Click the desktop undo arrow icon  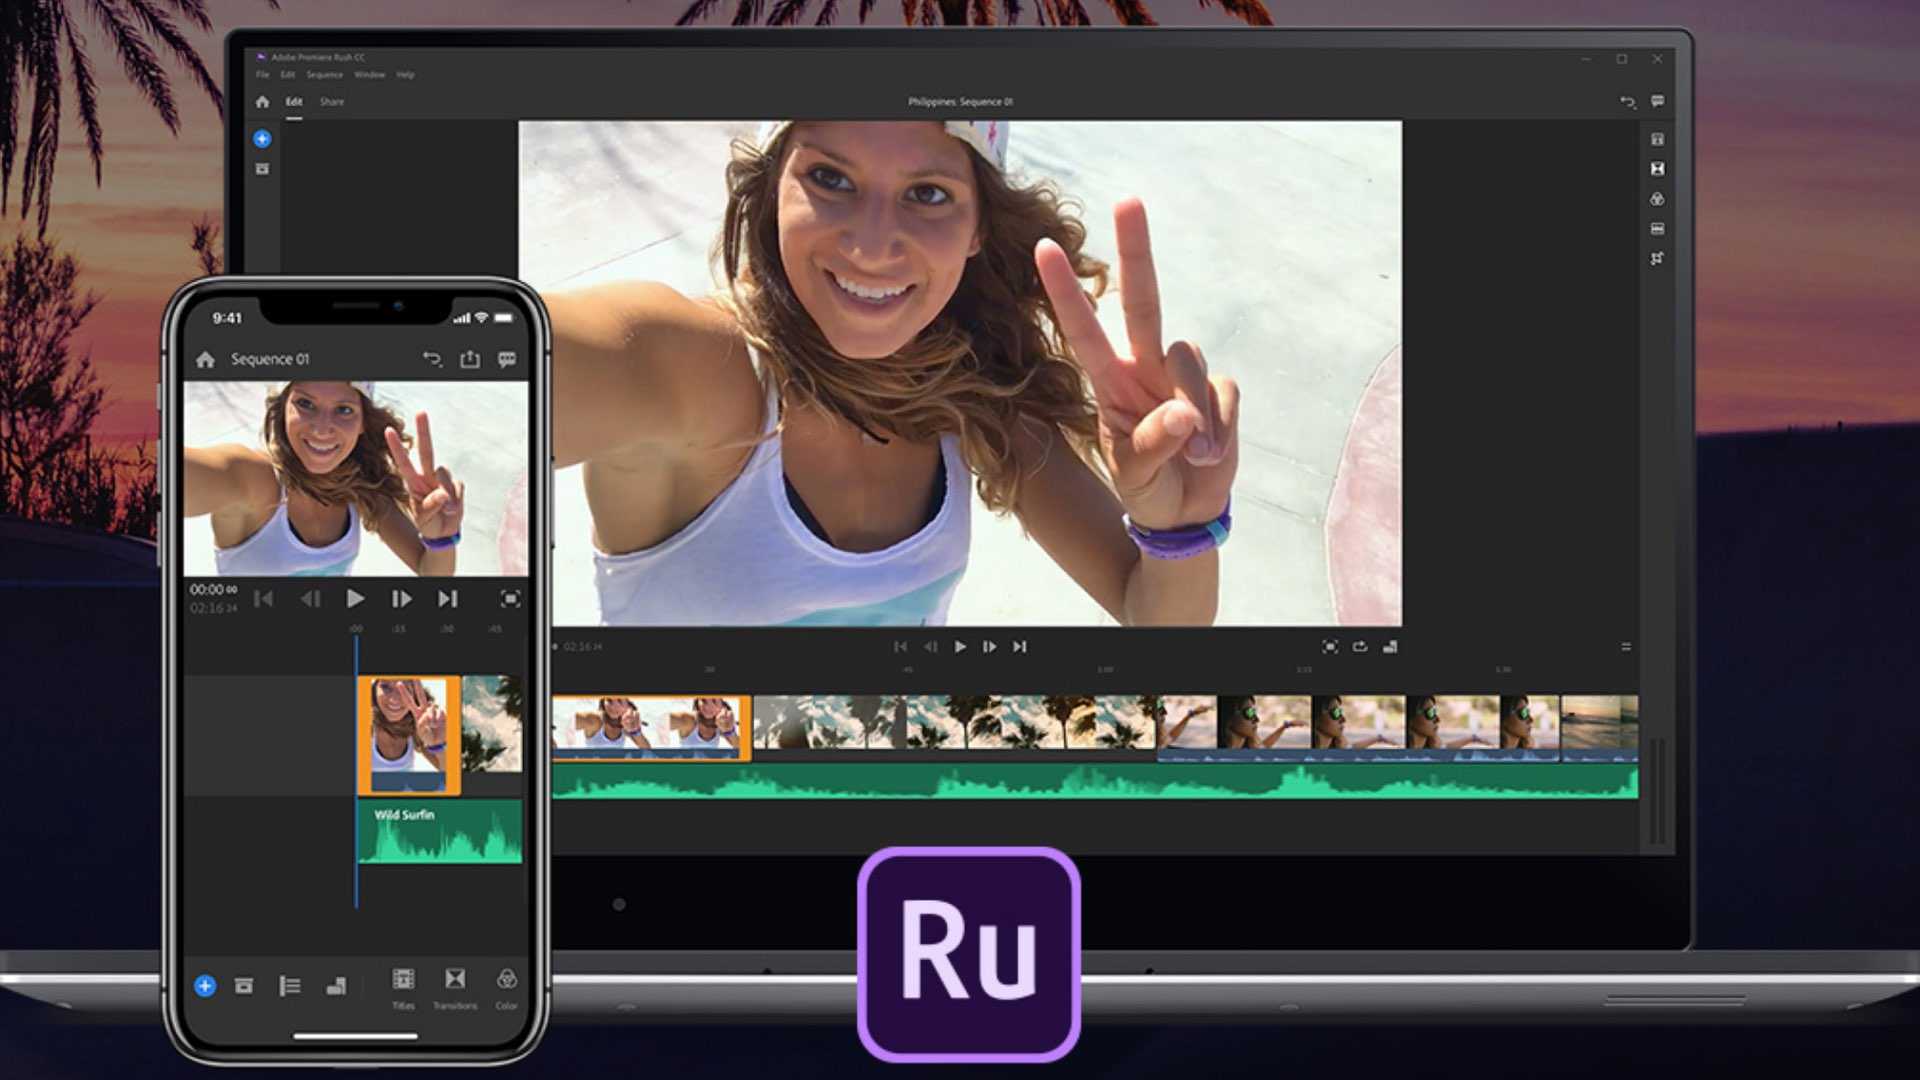point(1627,102)
